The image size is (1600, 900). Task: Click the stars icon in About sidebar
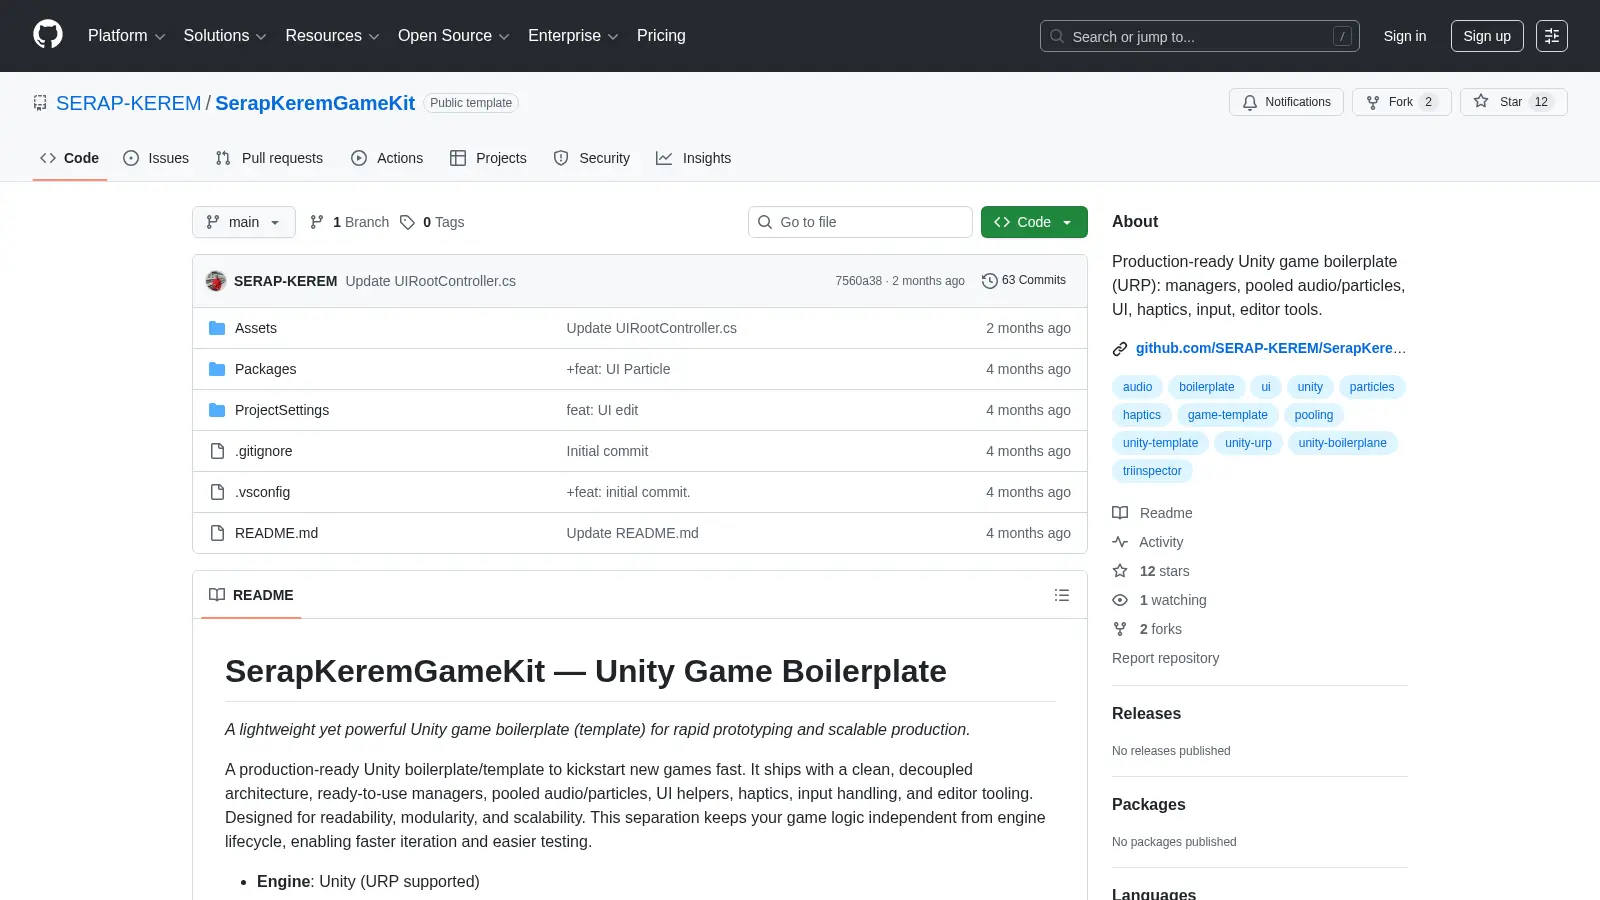click(x=1120, y=571)
